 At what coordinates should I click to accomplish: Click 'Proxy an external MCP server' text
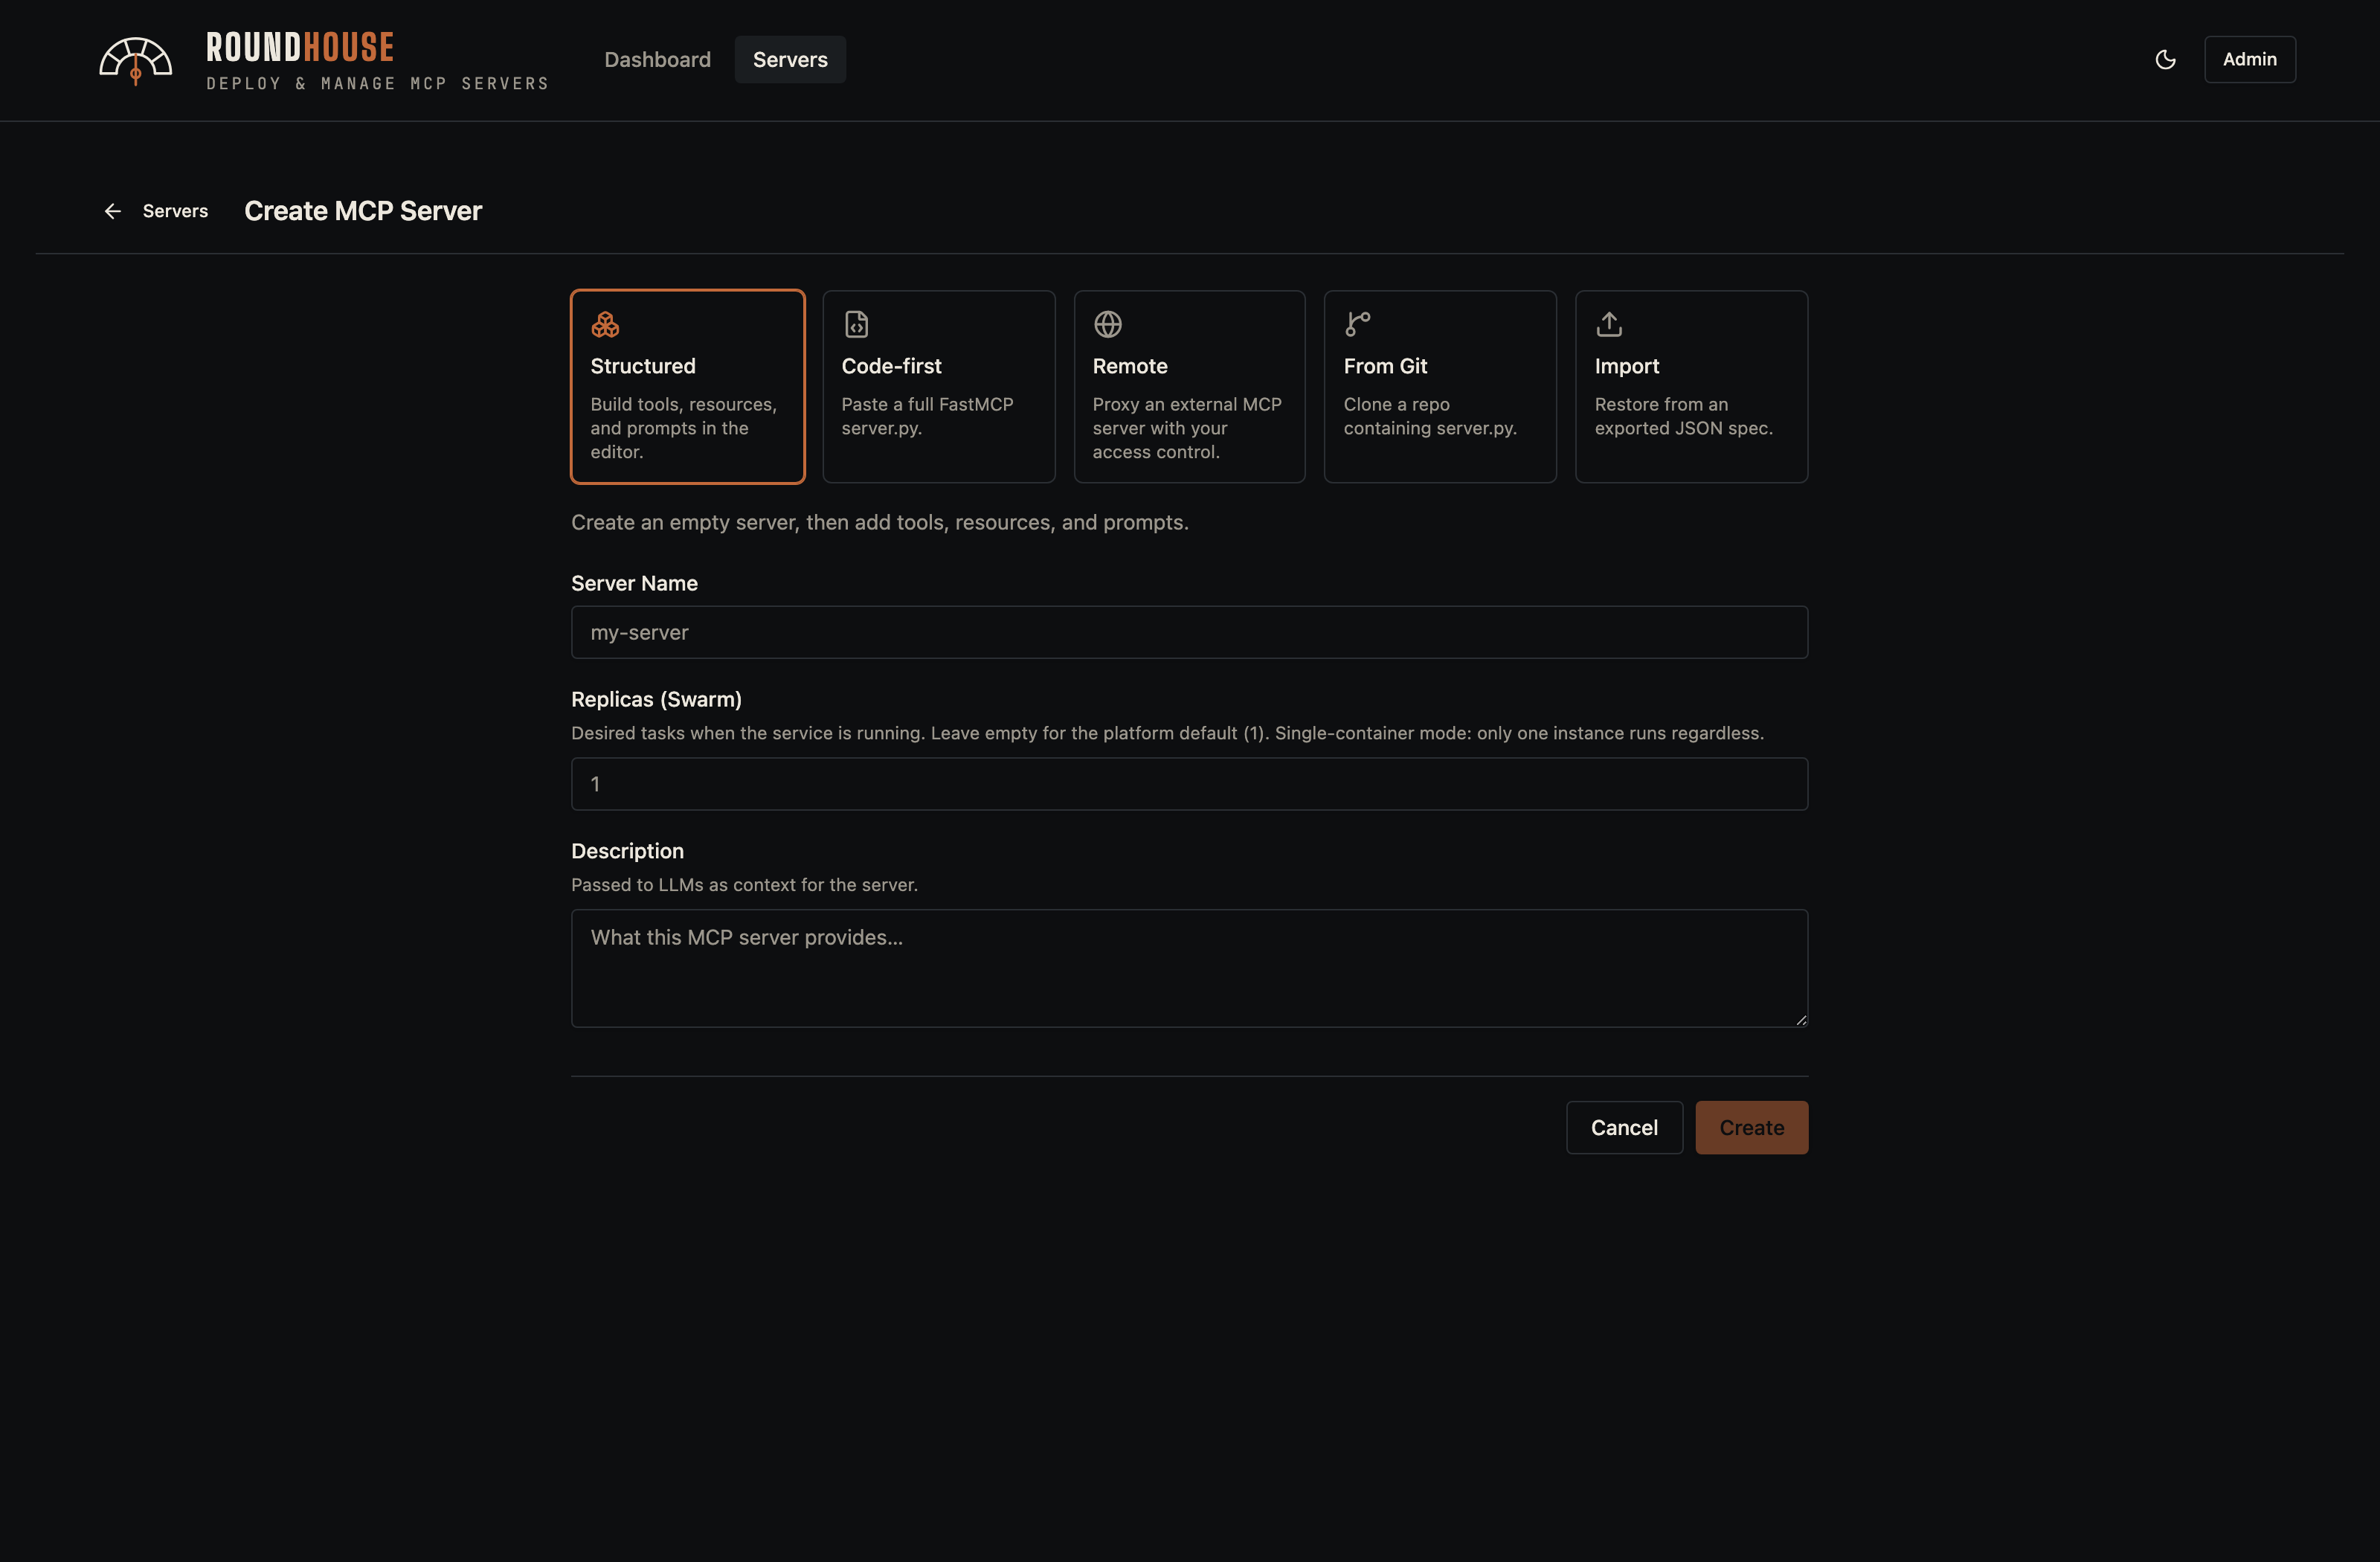click(x=1186, y=428)
